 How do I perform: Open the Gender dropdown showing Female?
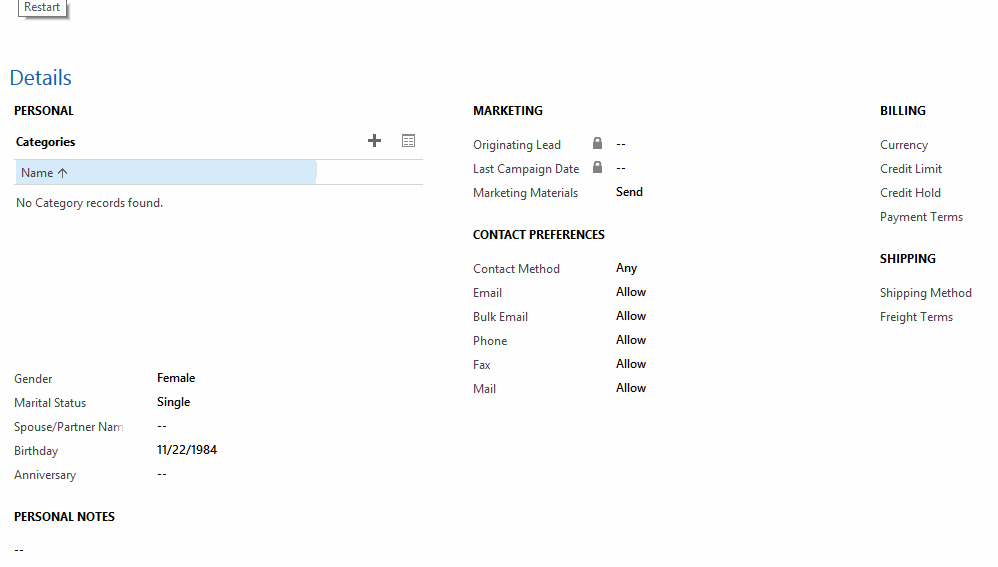pos(176,378)
